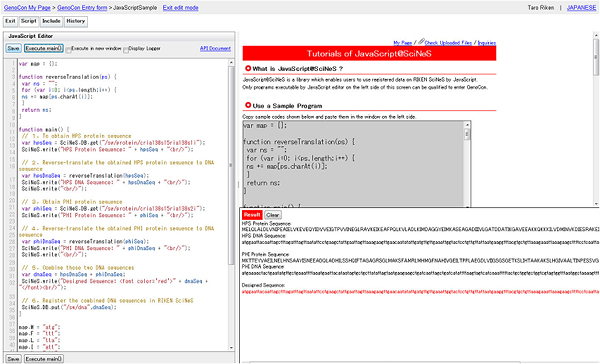
Task: Click the bottom Save button below editor
Action: tap(13, 359)
